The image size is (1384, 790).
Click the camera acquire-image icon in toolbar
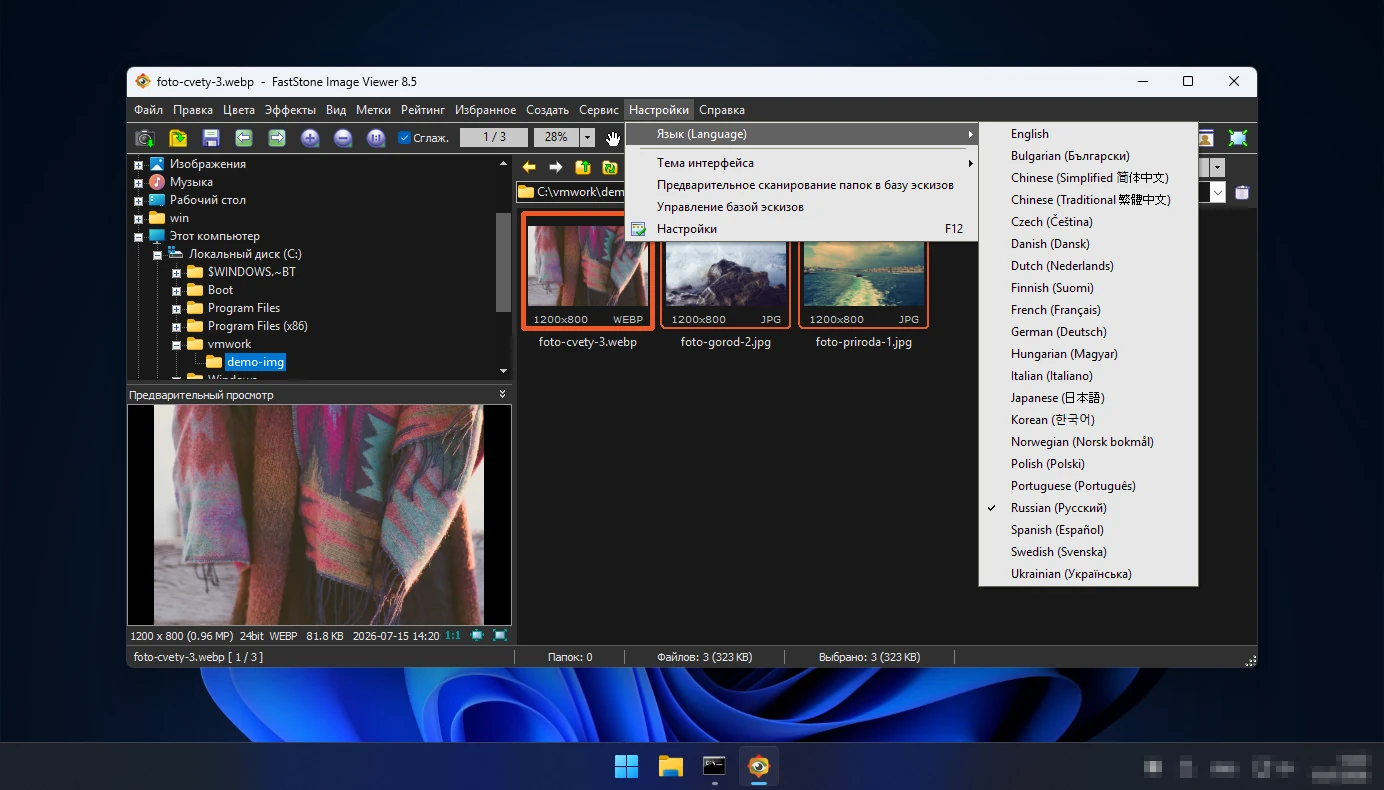point(145,138)
